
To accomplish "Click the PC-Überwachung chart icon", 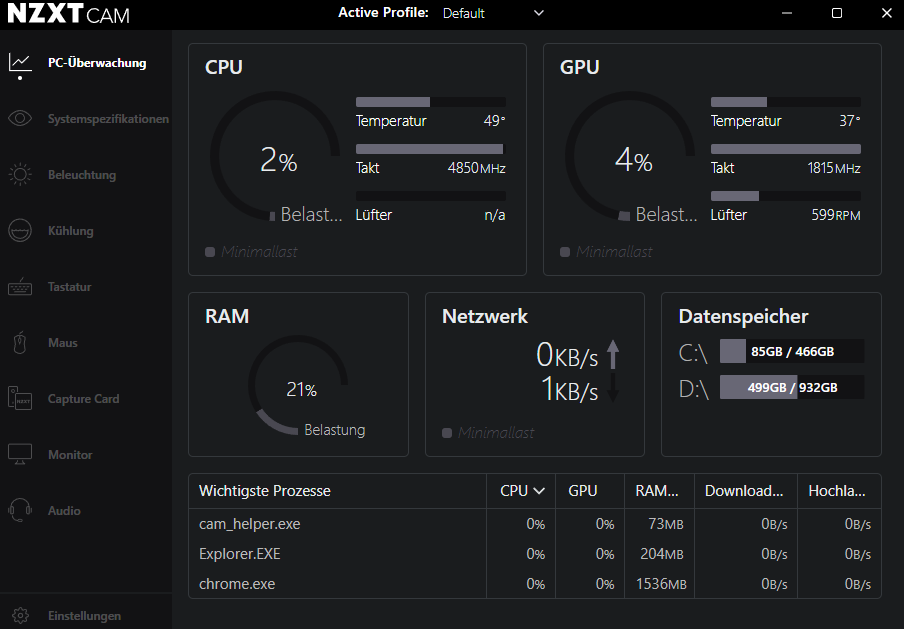I will [20, 62].
